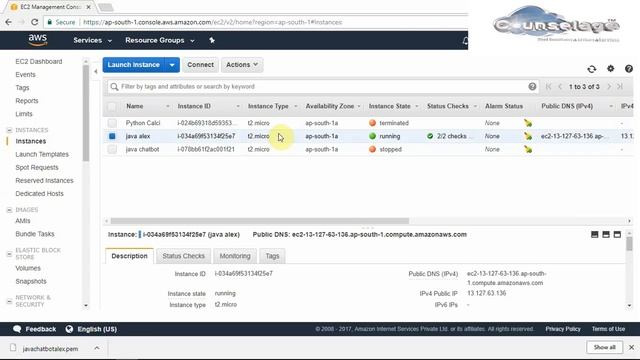Collapse the left navigation pane arrow
Image resolution: width=640 pixels, height=360 pixels.
tap(96, 71)
